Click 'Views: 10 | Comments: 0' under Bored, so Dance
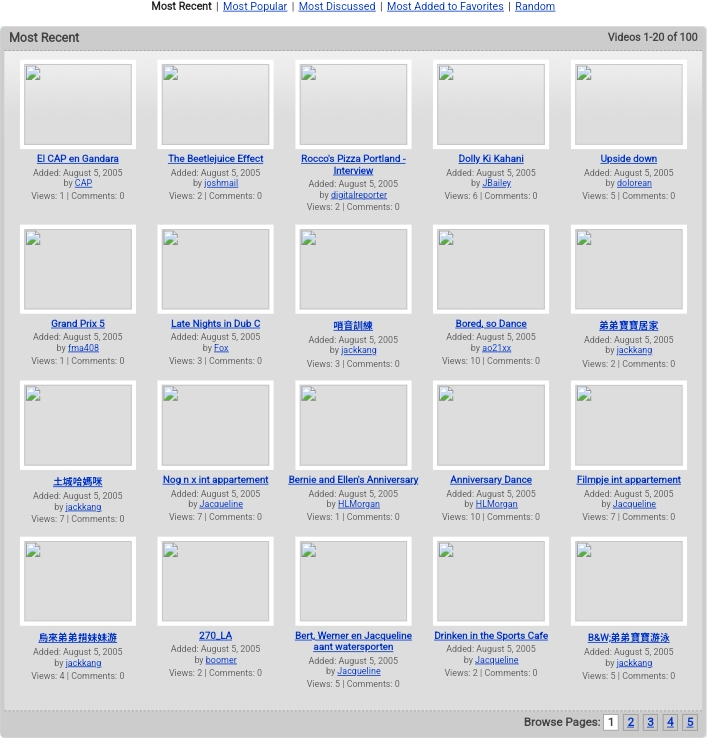Screen dimensions: 707x738 point(491,361)
